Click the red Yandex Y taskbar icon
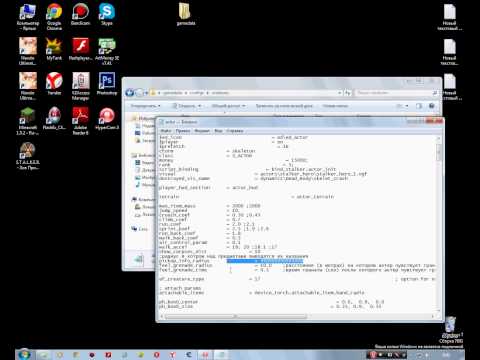The height and width of the screenshot is (360, 480). (x=172, y=355)
